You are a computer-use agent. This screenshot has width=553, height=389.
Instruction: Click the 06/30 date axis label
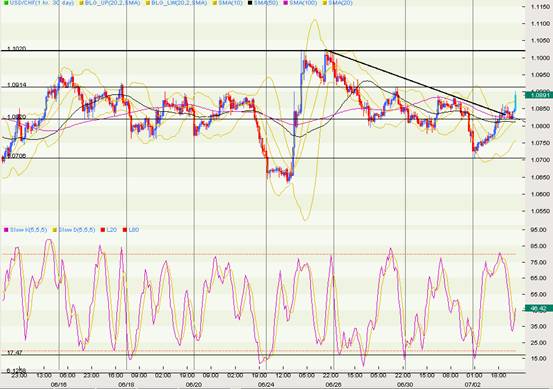(405, 384)
